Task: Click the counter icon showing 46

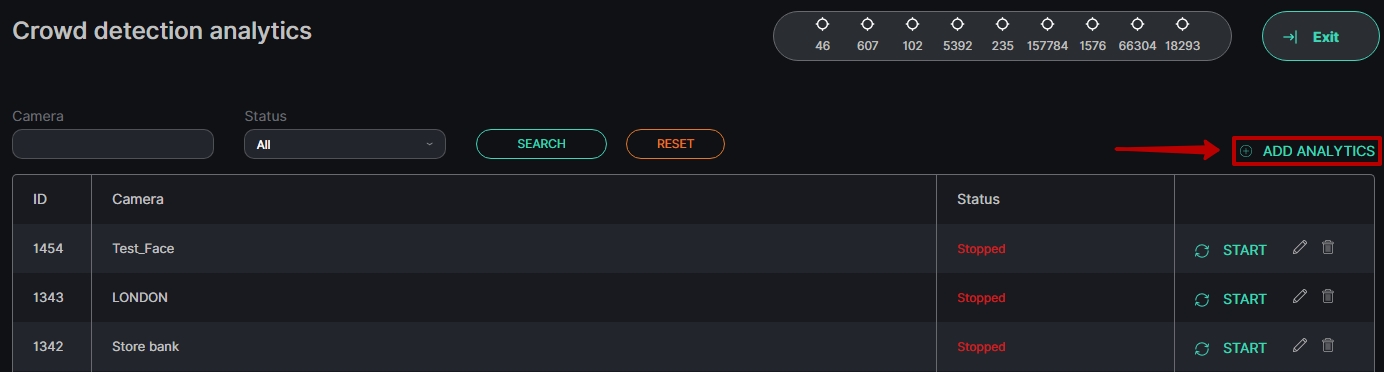Action: click(x=822, y=24)
